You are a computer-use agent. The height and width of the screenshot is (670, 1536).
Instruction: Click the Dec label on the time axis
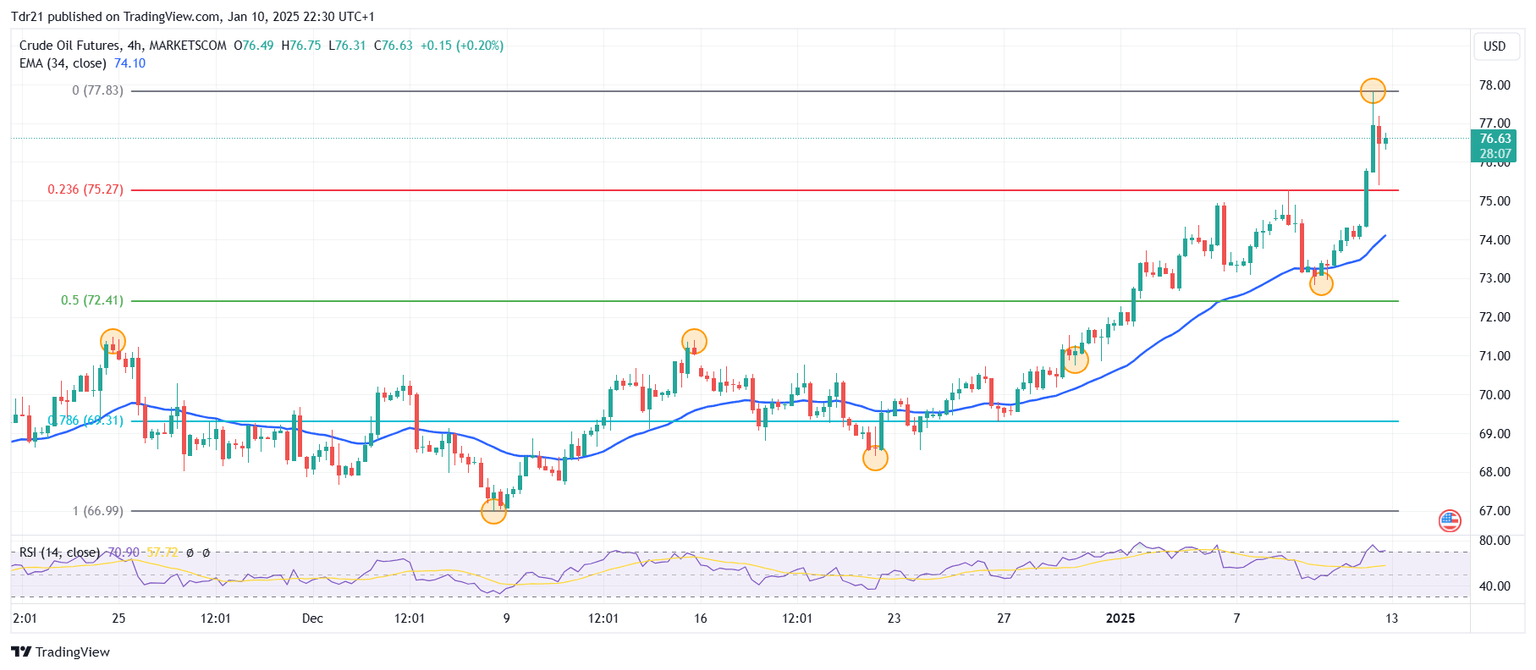point(313,619)
